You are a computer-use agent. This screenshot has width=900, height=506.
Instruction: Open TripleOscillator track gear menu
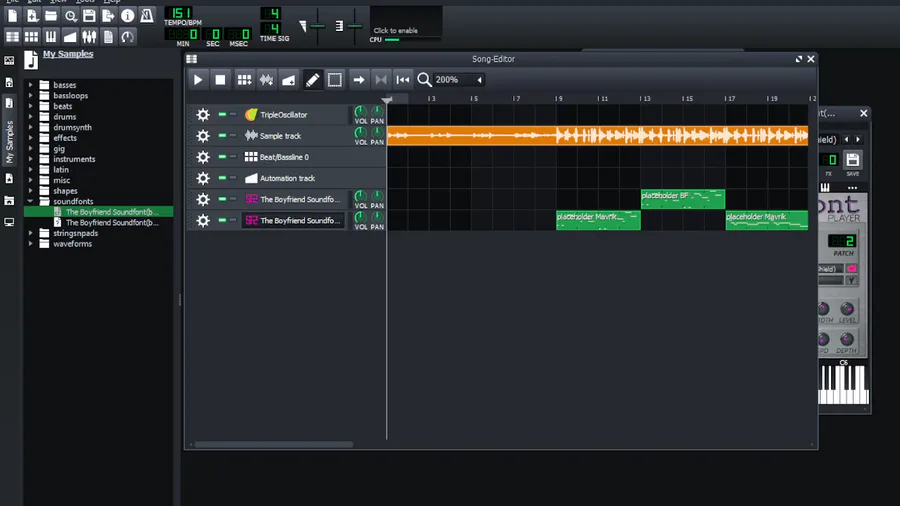tap(203, 115)
